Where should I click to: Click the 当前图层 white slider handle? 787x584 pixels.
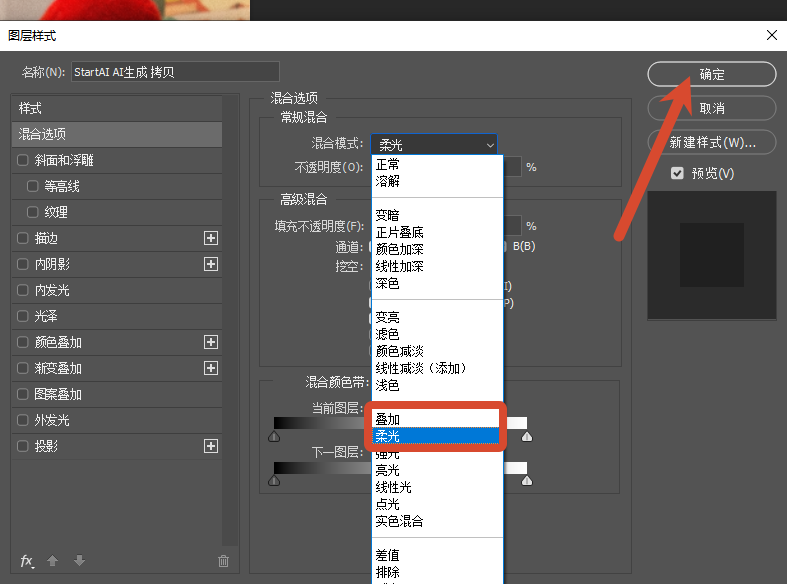[x=527, y=437]
